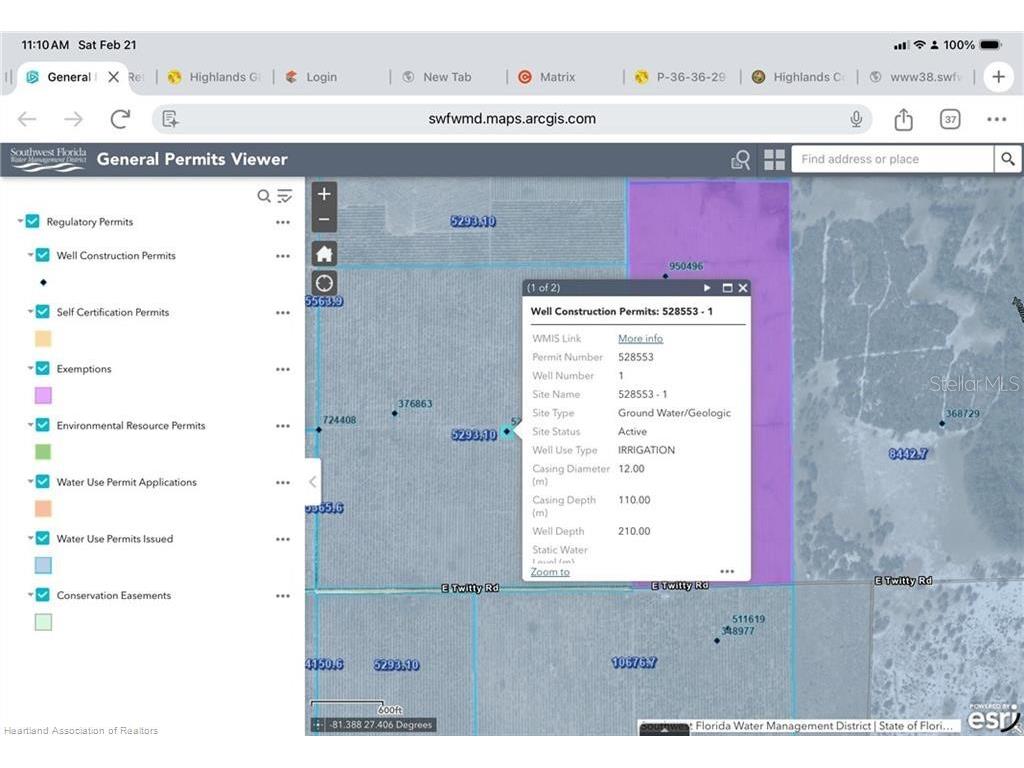
Task: Switch to first Highlands browser tab
Action: (x=213, y=77)
